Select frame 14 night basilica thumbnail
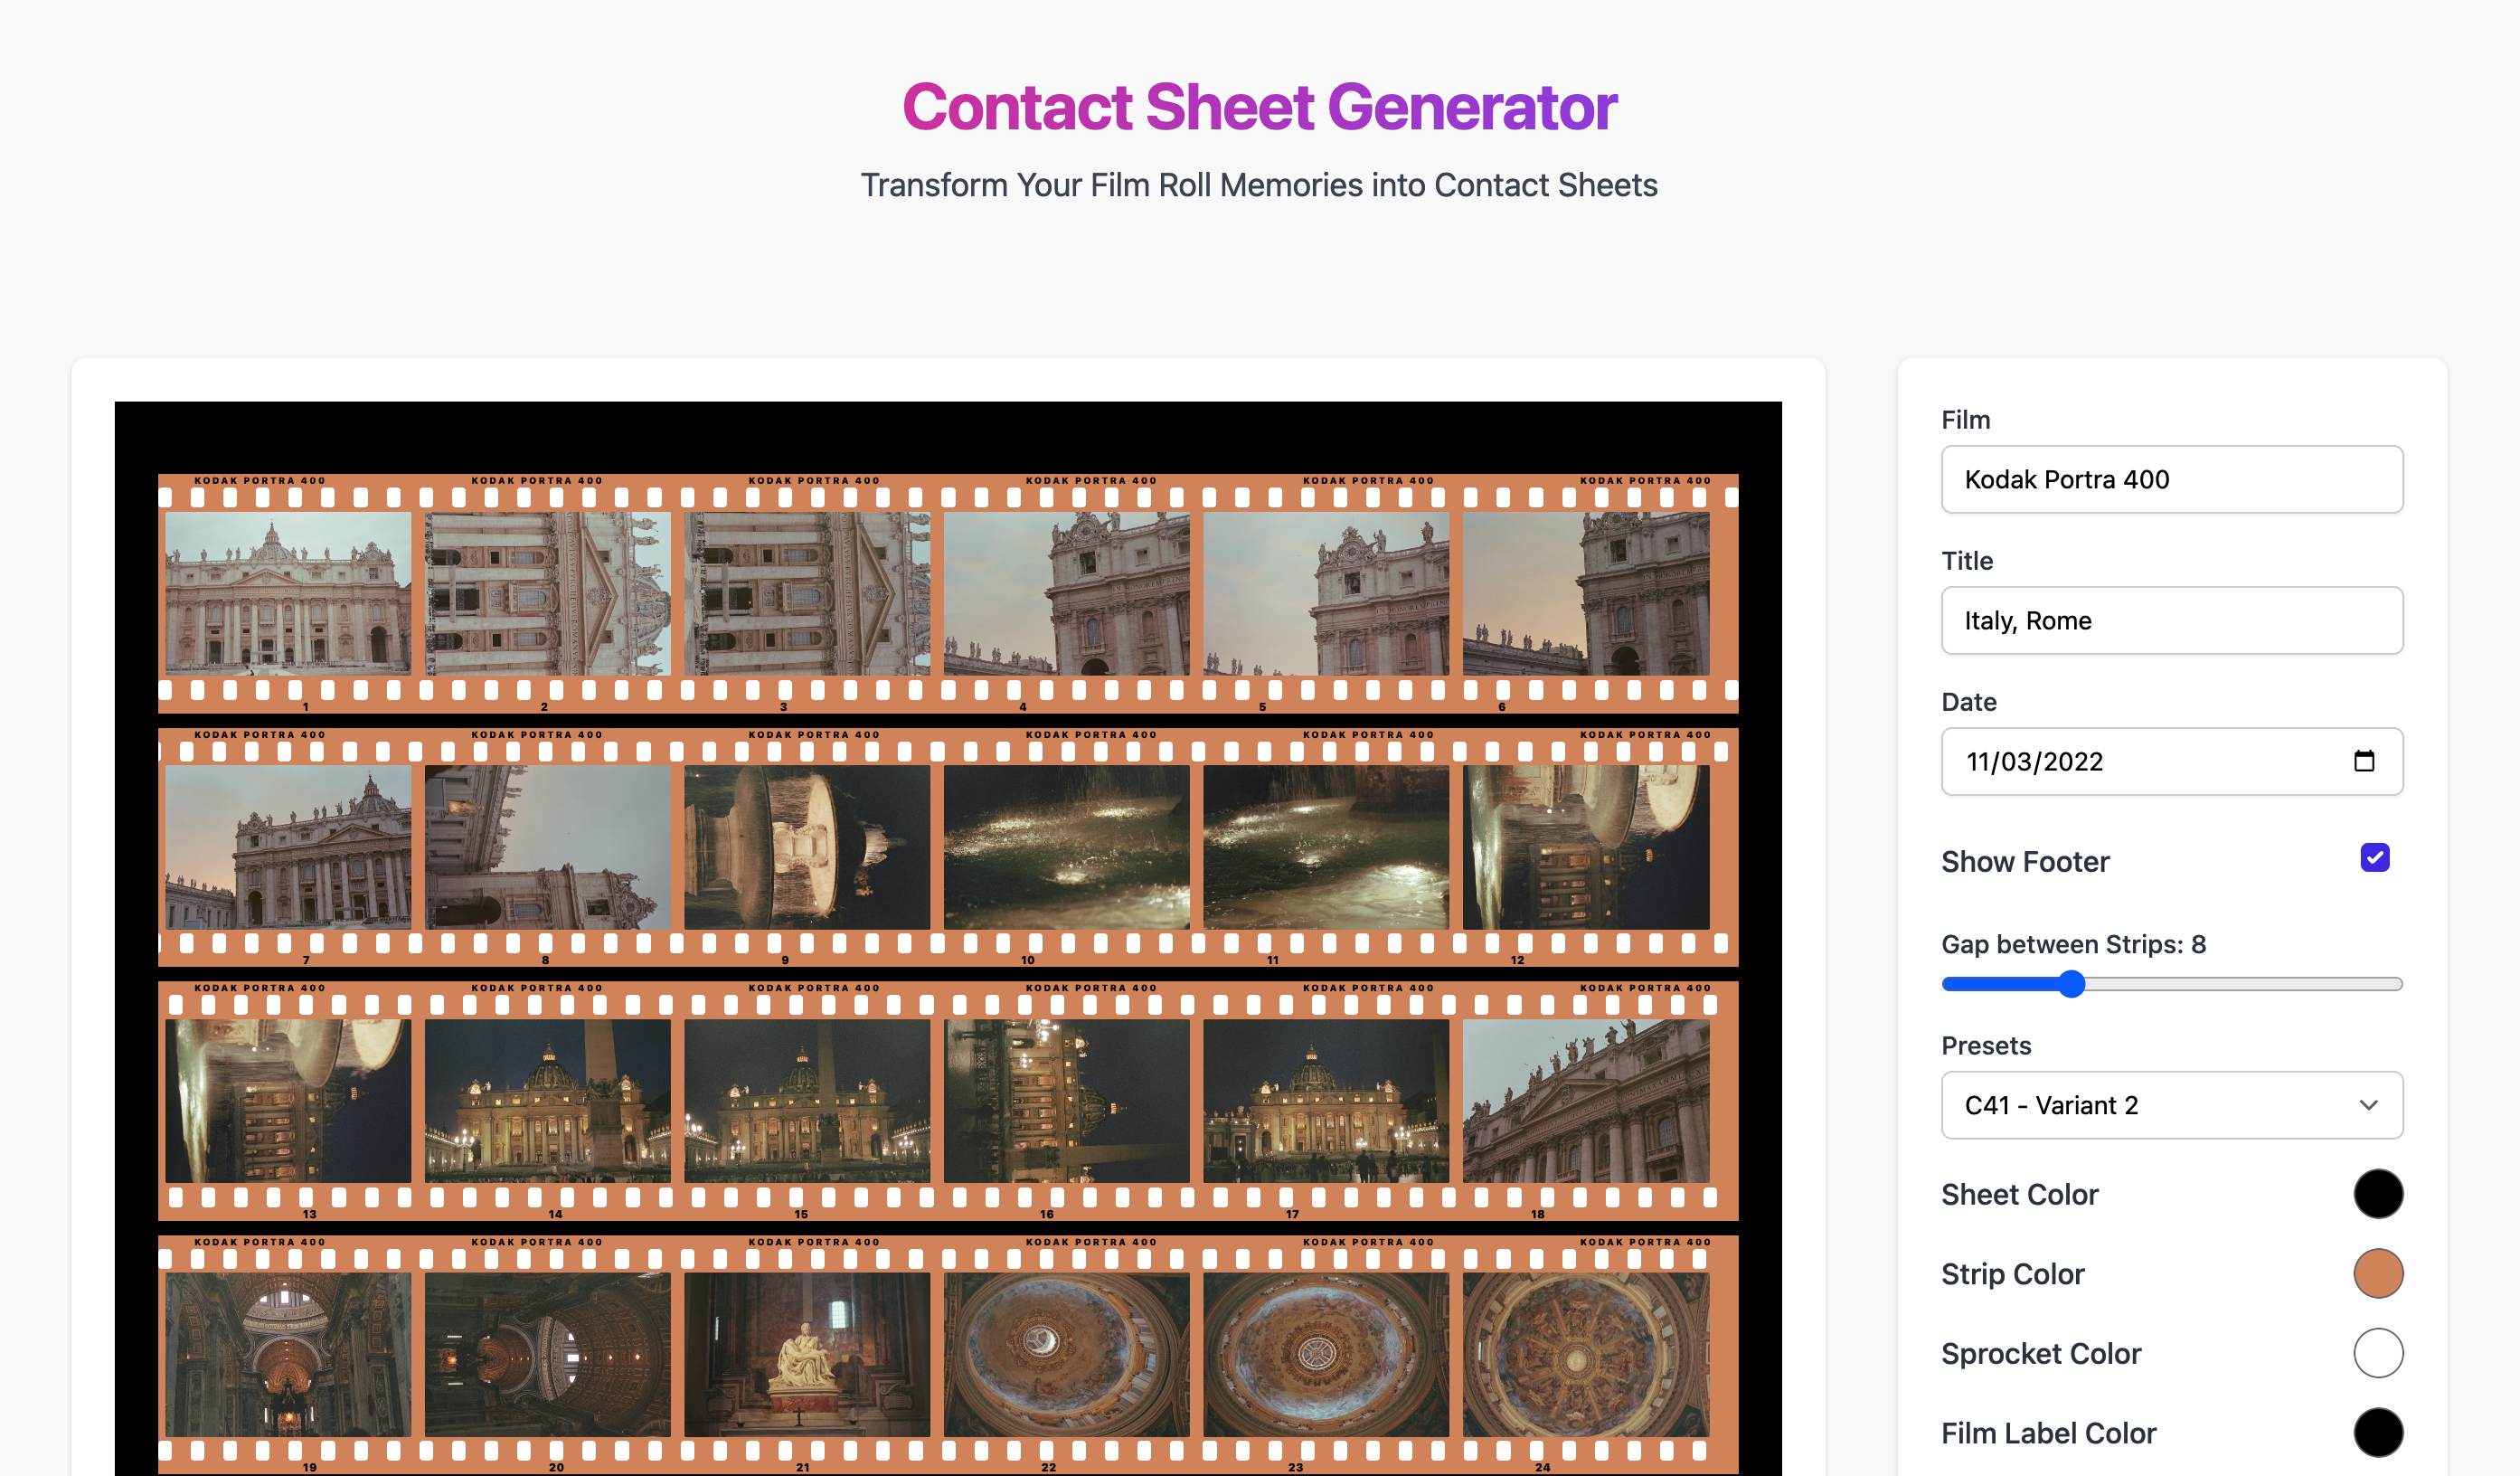 coord(547,1100)
